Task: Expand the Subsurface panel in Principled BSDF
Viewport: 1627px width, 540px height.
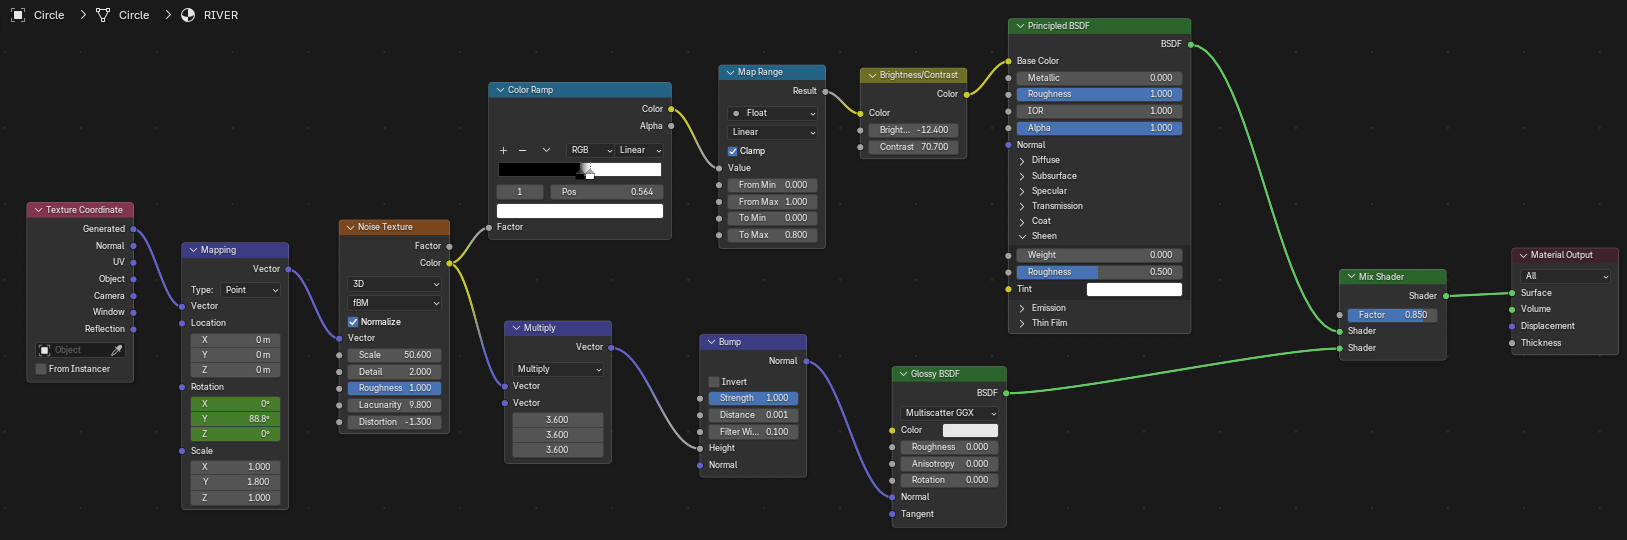Action: coord(1022,176)
